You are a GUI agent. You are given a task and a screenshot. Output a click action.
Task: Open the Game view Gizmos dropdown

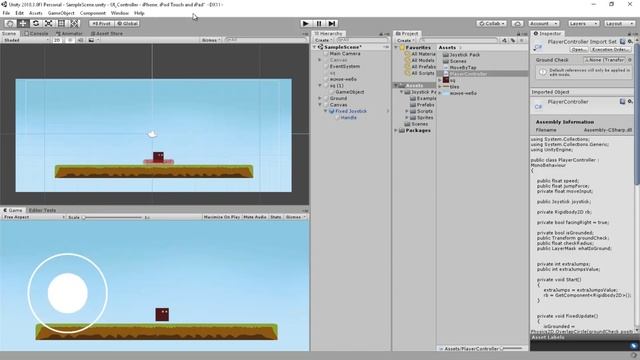tap(296, 217)
